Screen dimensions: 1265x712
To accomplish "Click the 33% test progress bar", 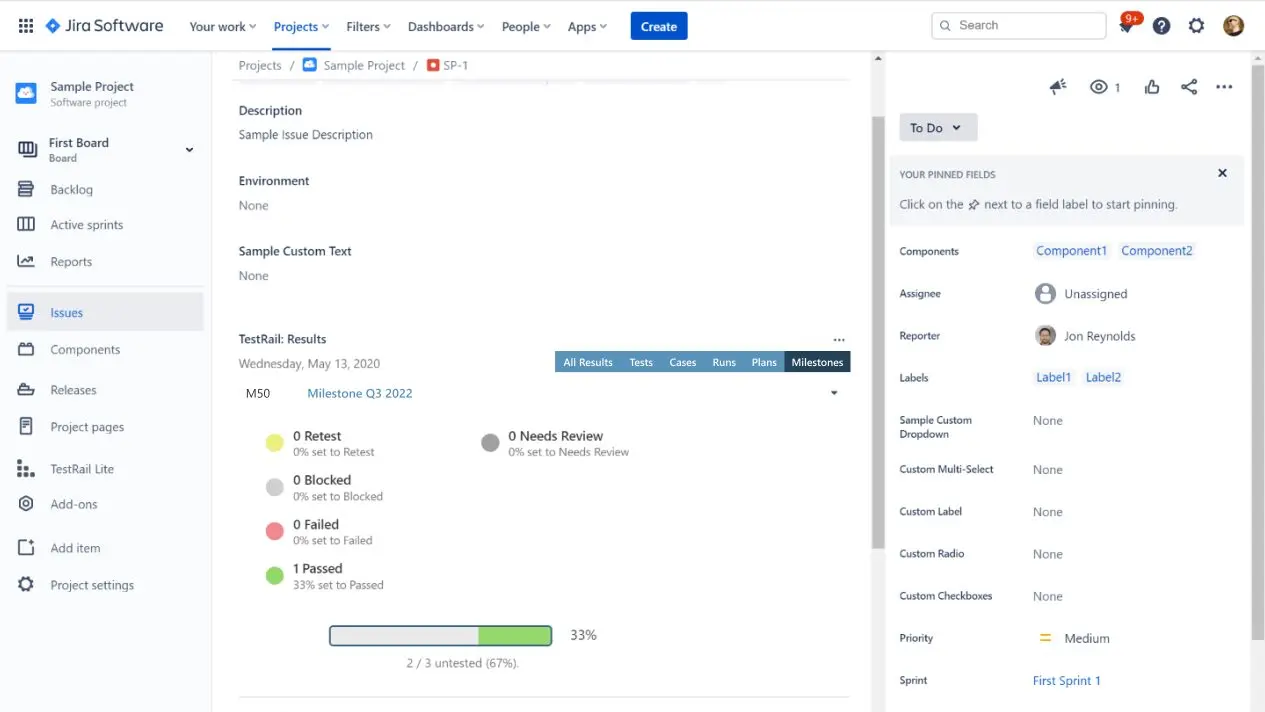I will (x=441, y=635).
